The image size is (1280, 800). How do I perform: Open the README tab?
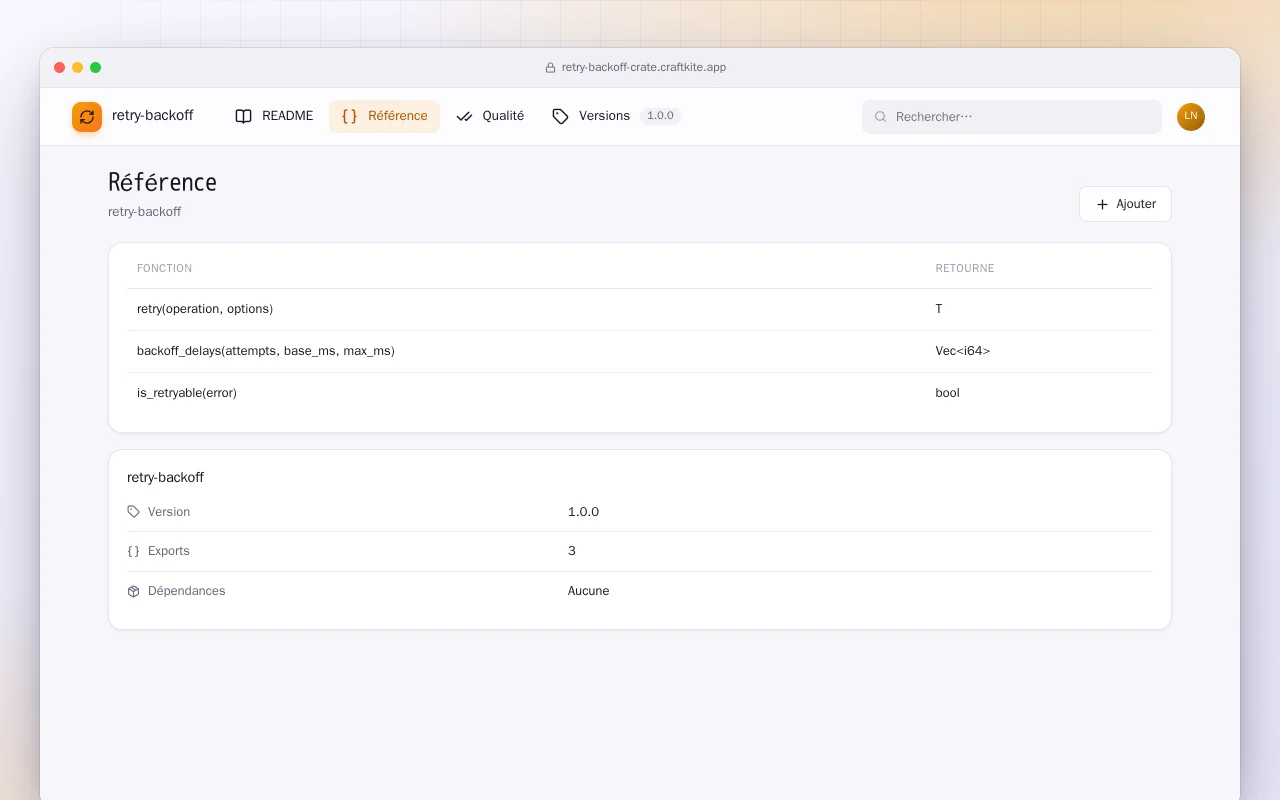pyautogui.click(x=274, y=116)
